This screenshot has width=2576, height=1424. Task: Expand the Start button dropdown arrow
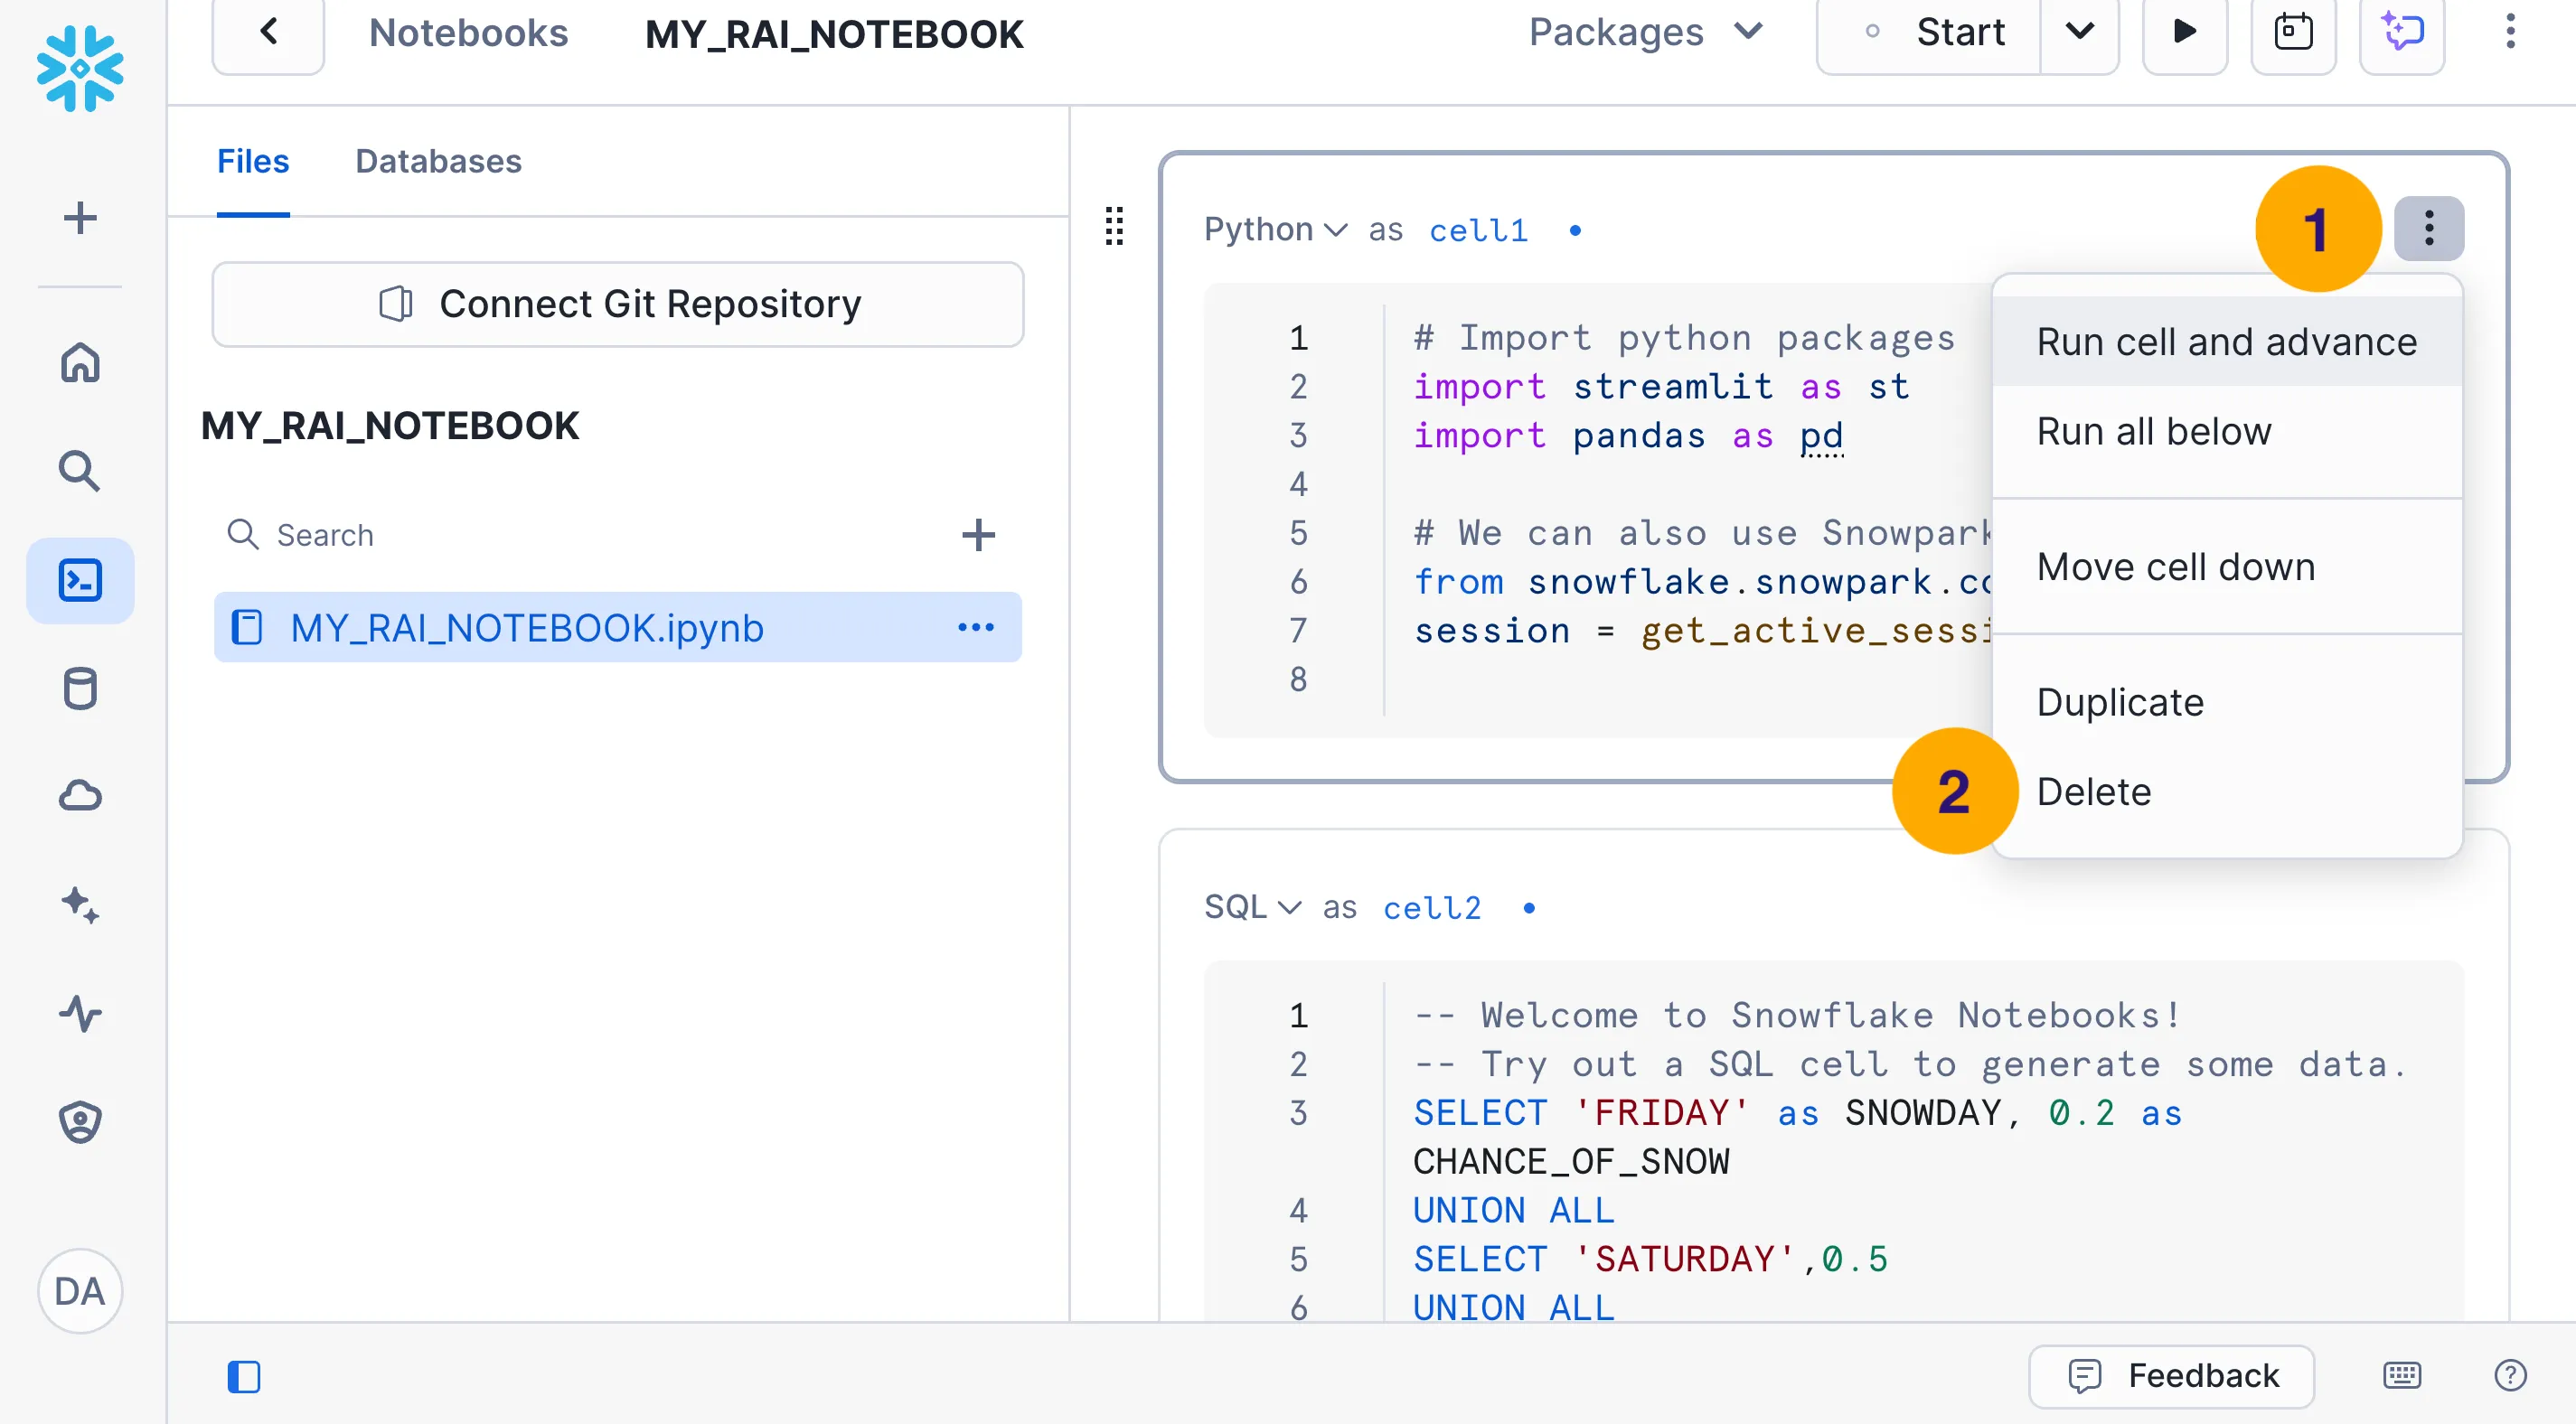[2080, 33]
